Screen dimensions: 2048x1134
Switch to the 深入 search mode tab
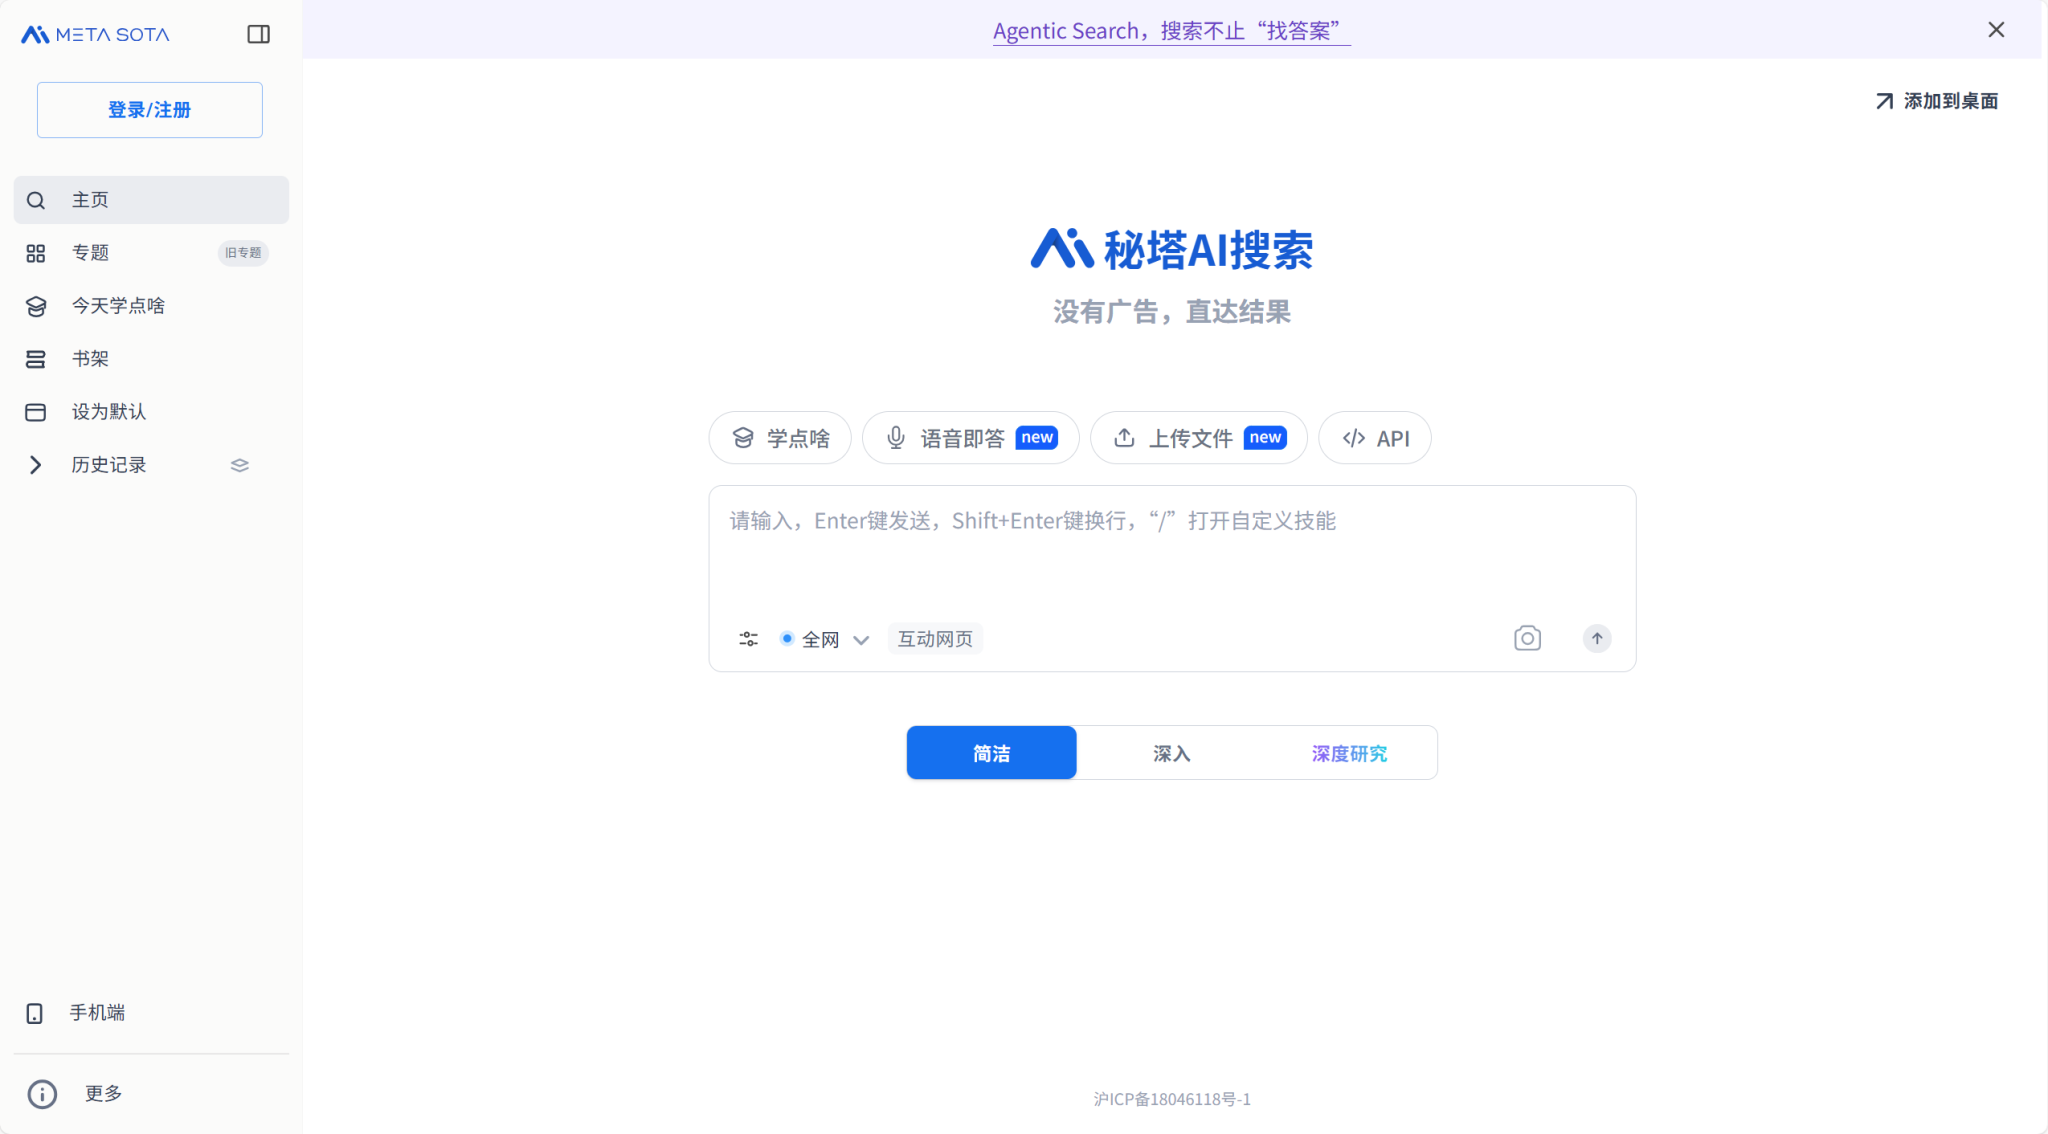click(x=1170, y=752)
